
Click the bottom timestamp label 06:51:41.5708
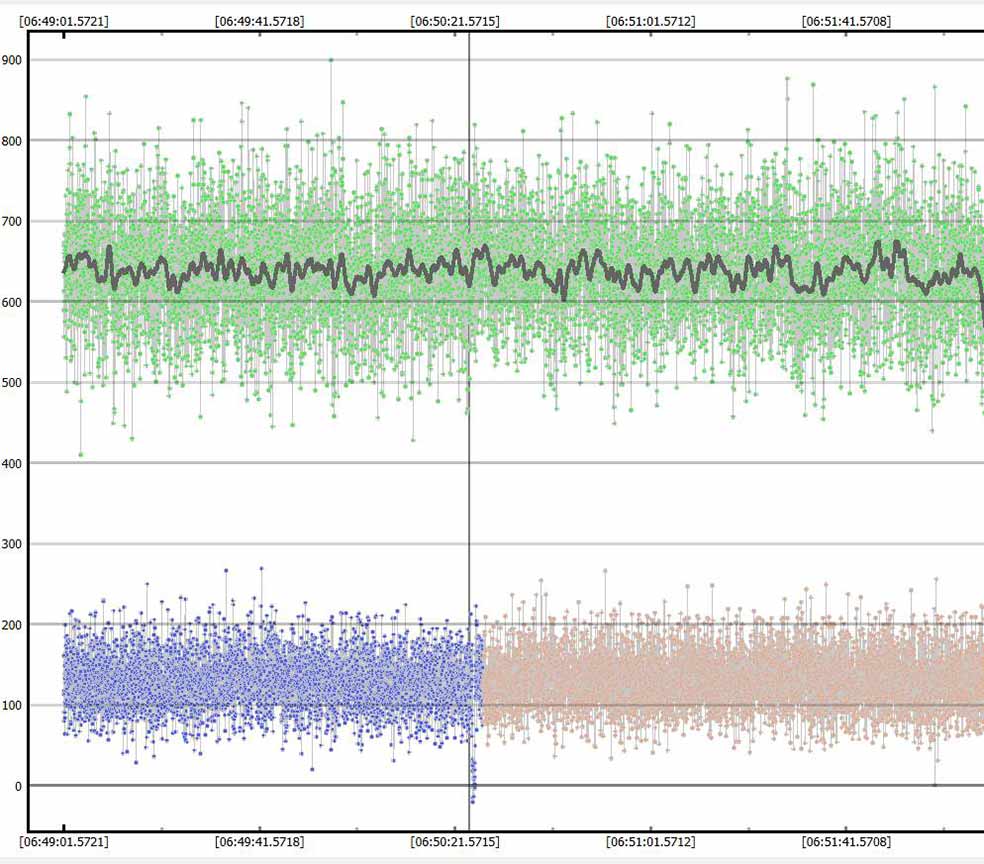pyautogui.click(x=846, y=841)
